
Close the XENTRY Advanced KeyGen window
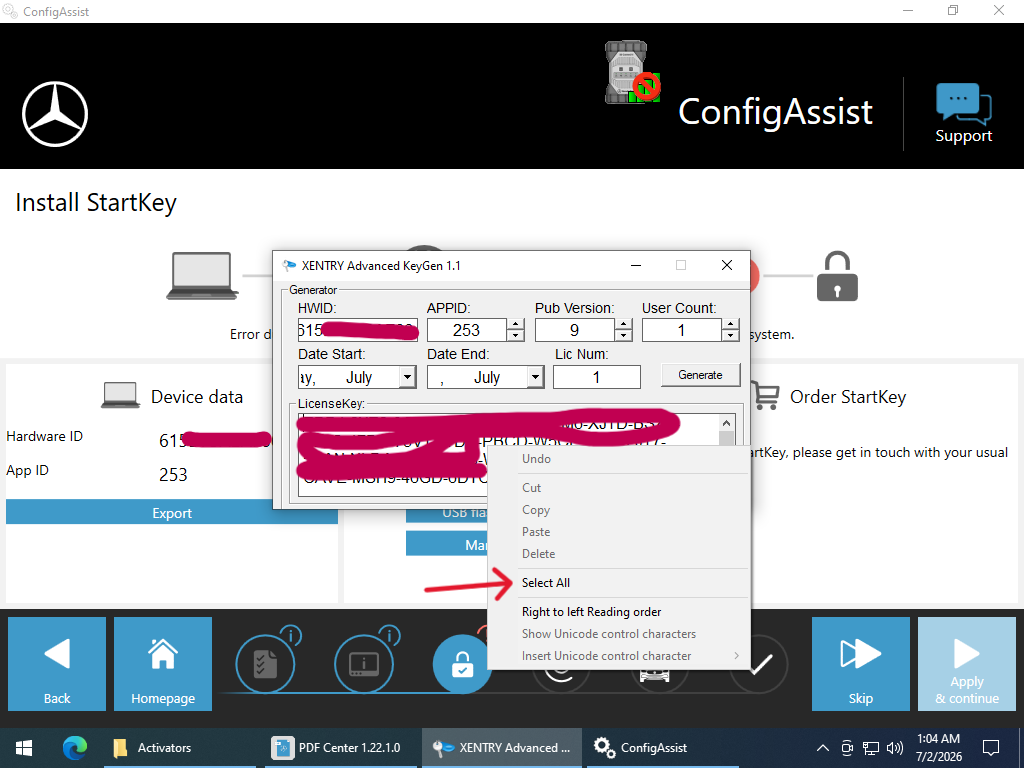(727, 265)
